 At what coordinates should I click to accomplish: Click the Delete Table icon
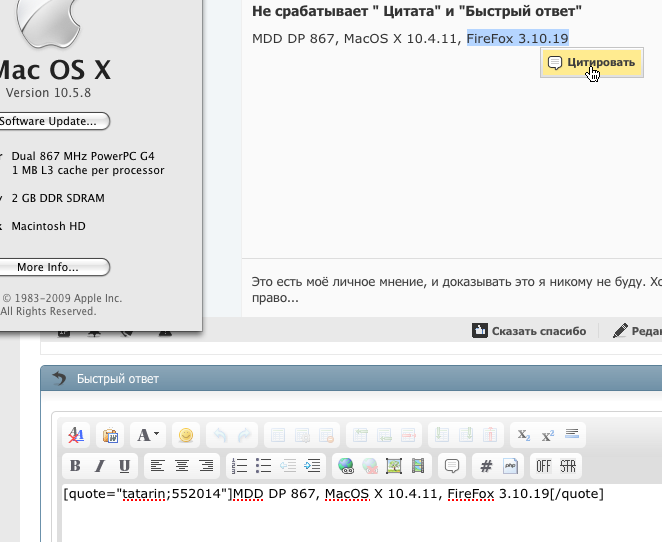click(326, 435)
